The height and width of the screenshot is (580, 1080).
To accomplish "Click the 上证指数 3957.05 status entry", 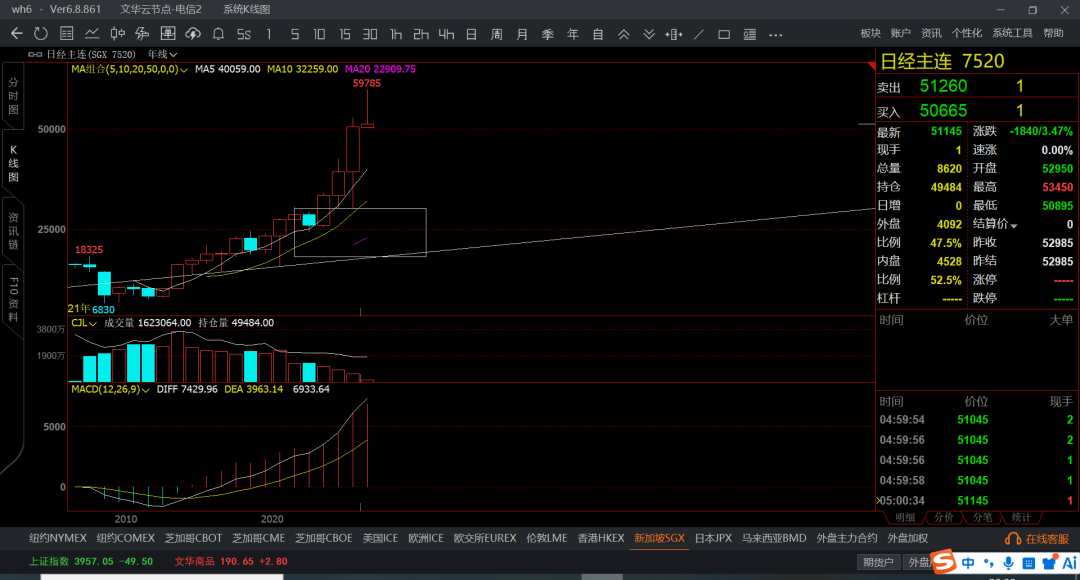I will 91,561.
